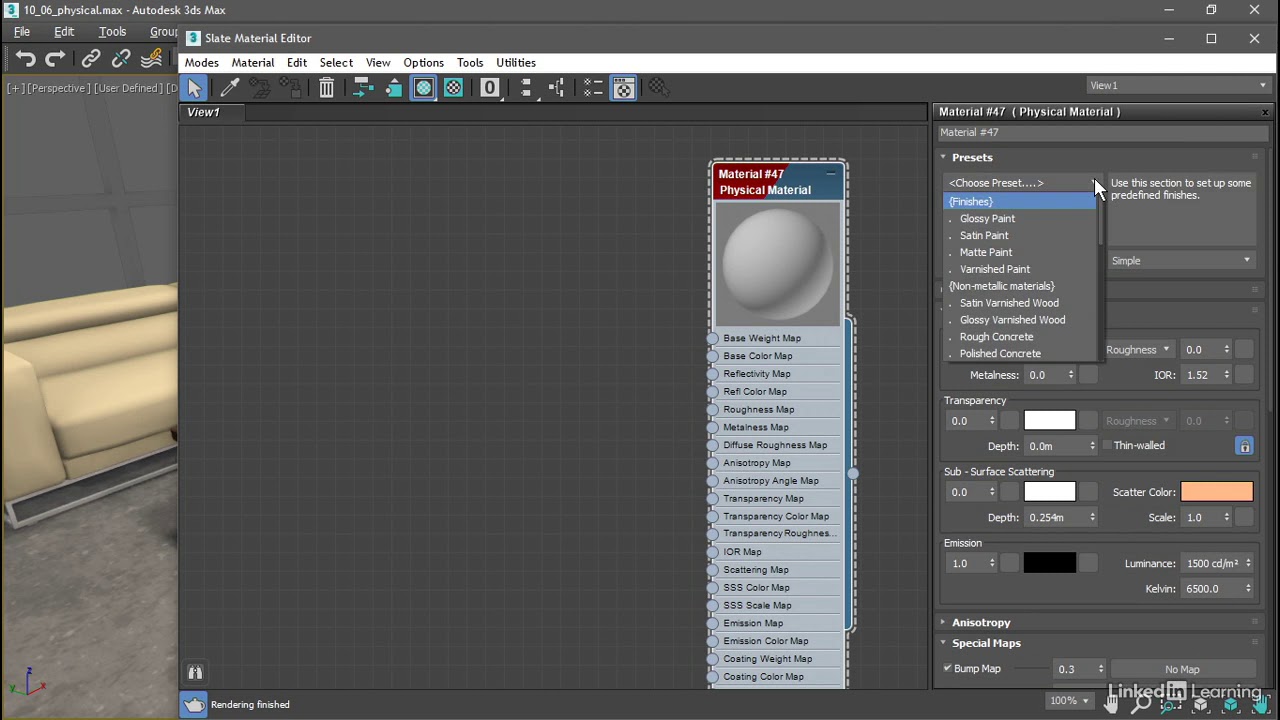Click Select and Link chain icon
This screenshot has width=1280, height=720.
pyautogui.click(x=91, y=59)
